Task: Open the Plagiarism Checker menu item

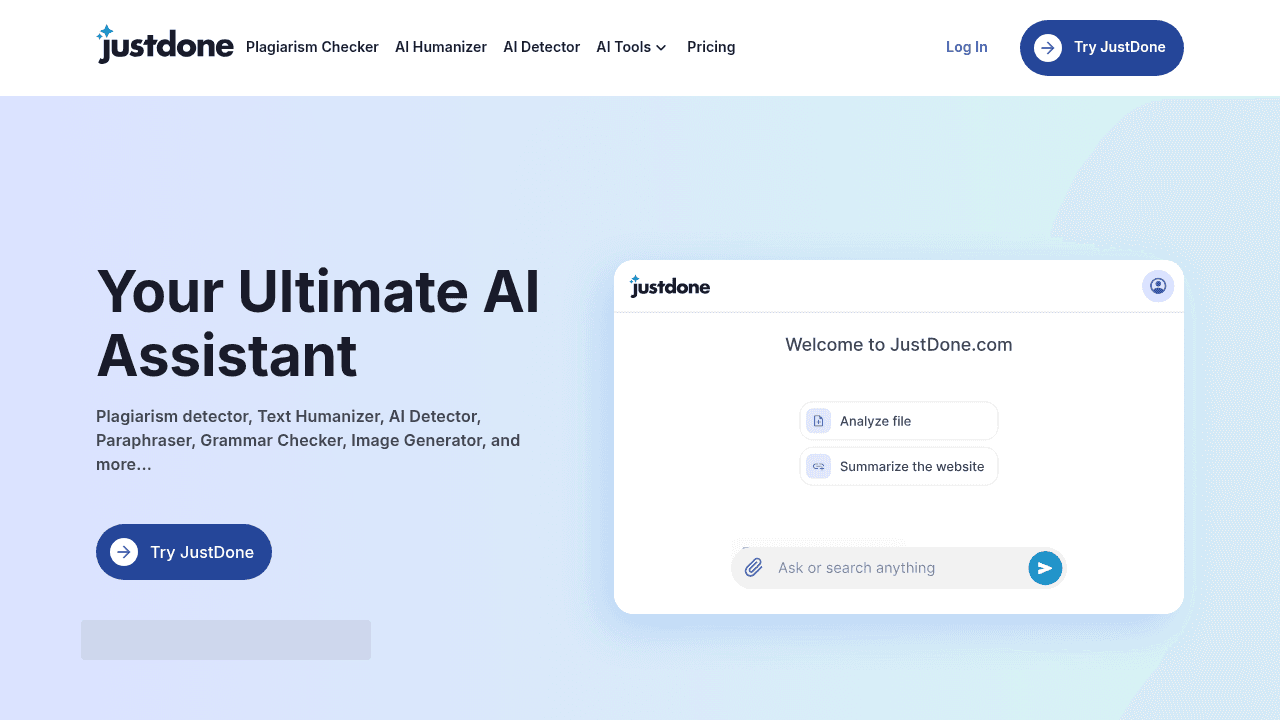Action: point(312,47)
